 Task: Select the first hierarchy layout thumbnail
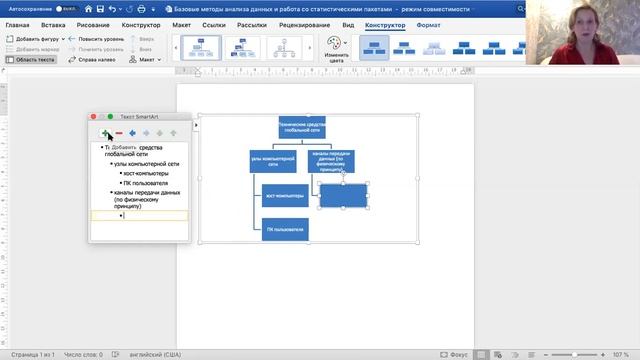point(201,48)
